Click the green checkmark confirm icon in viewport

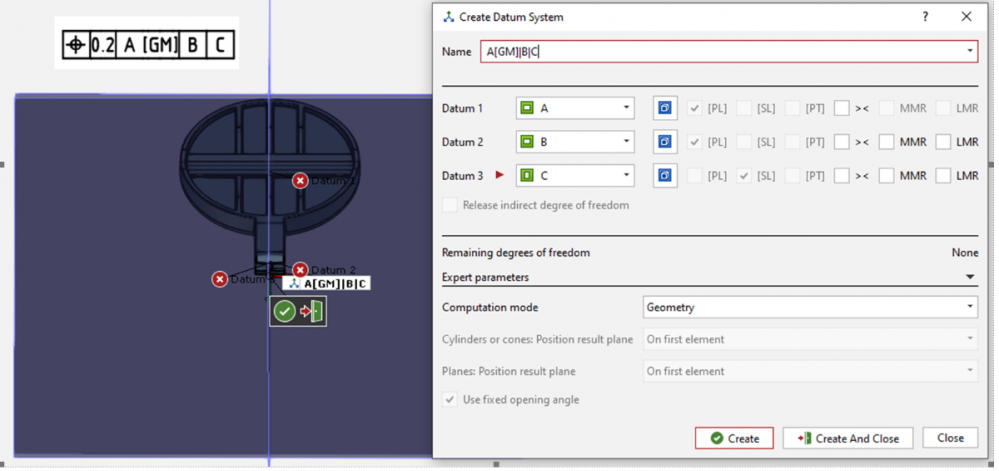(x=285, y=312)
